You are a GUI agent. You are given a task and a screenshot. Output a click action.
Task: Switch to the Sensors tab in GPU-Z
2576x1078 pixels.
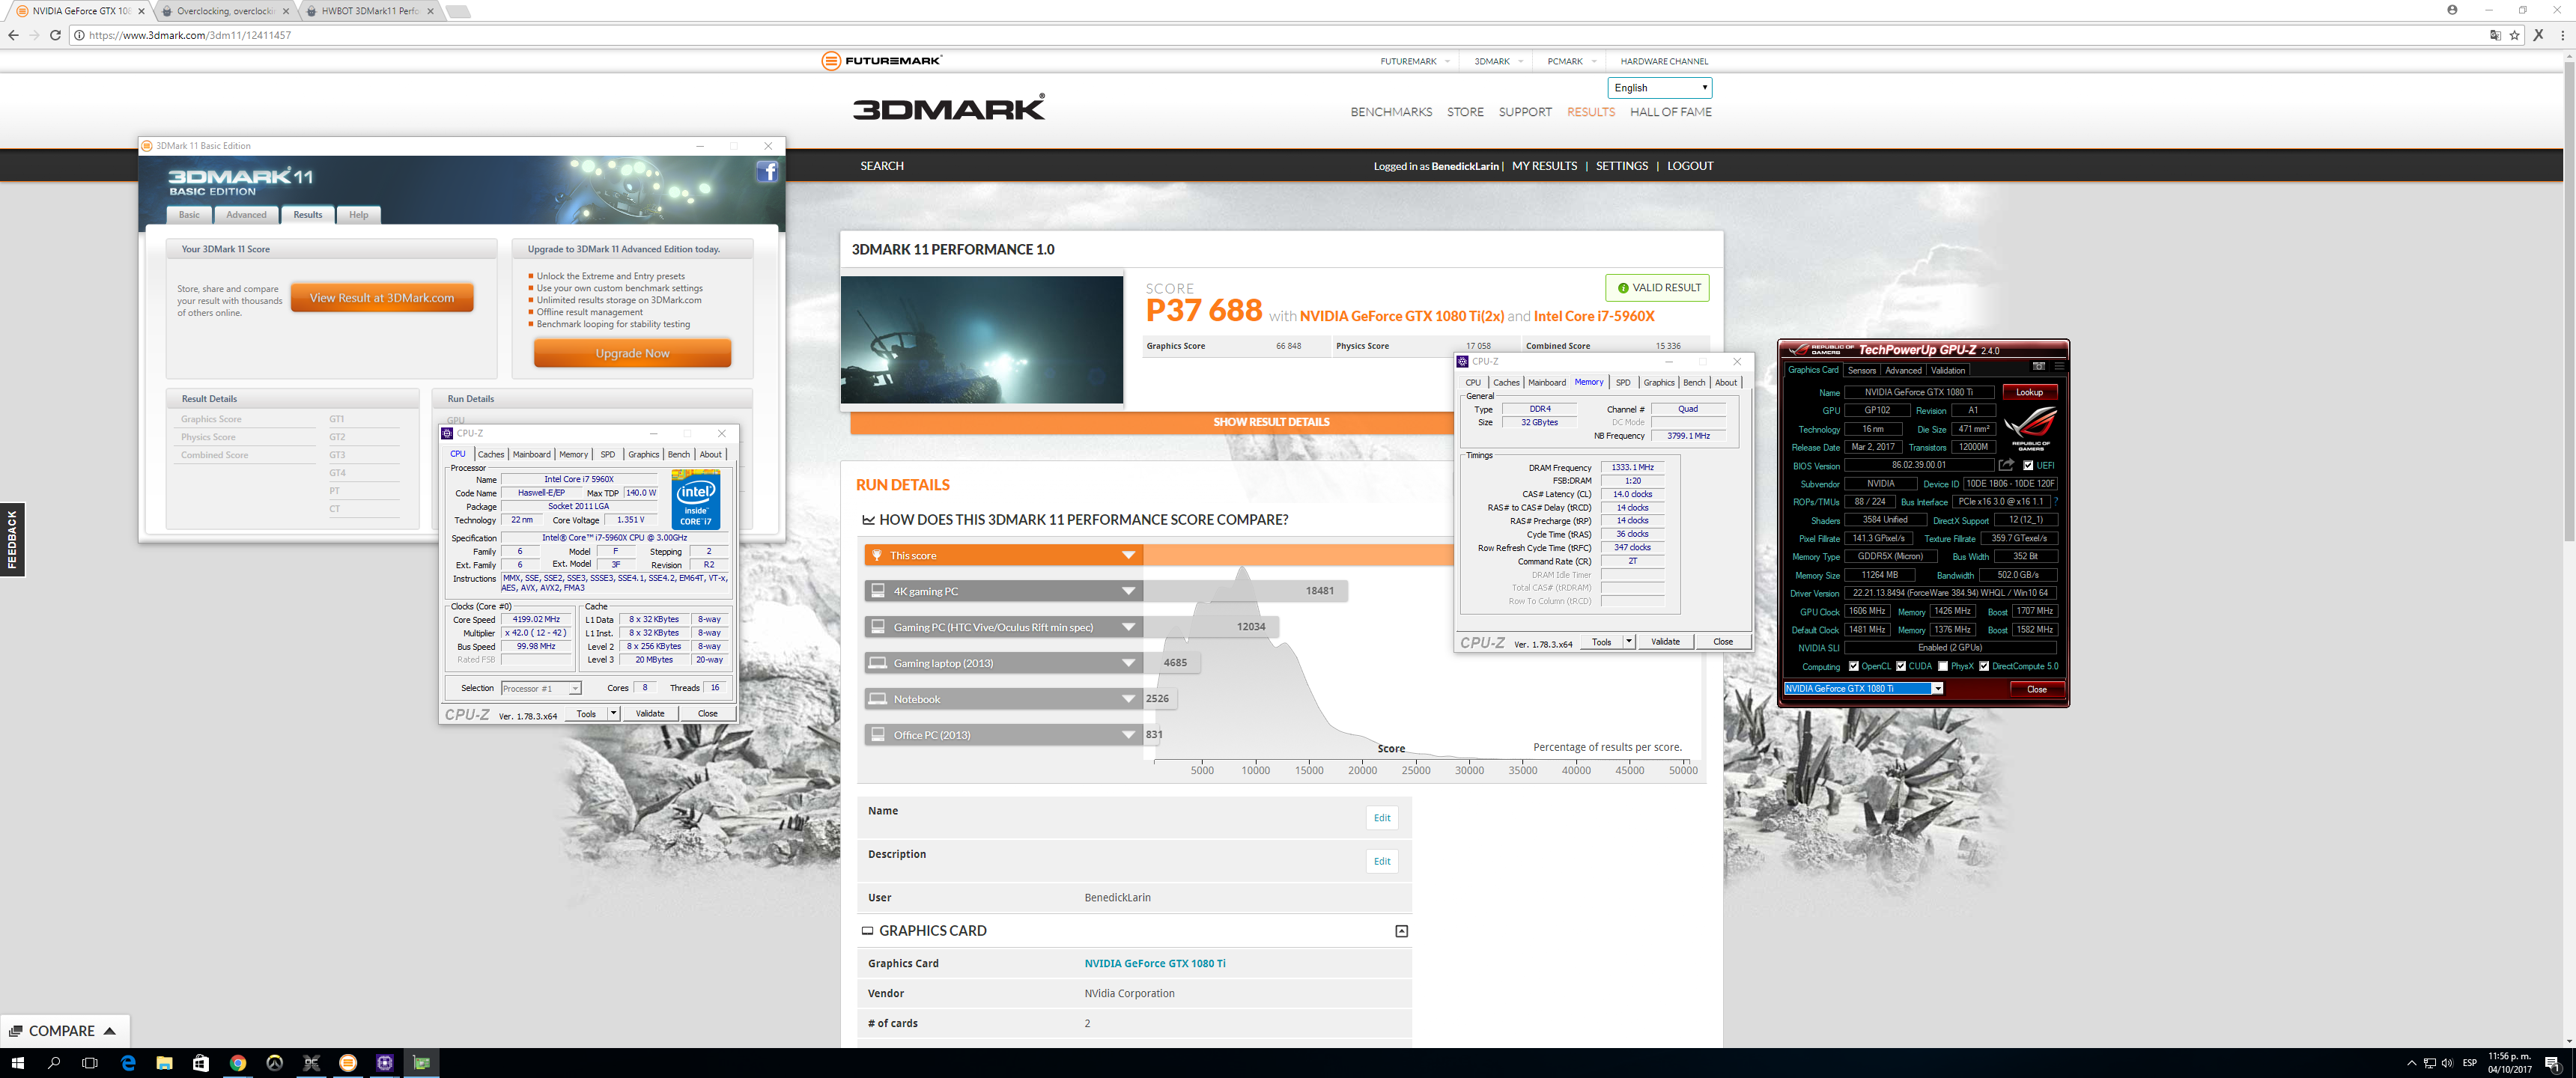(x=1861, y=370)
